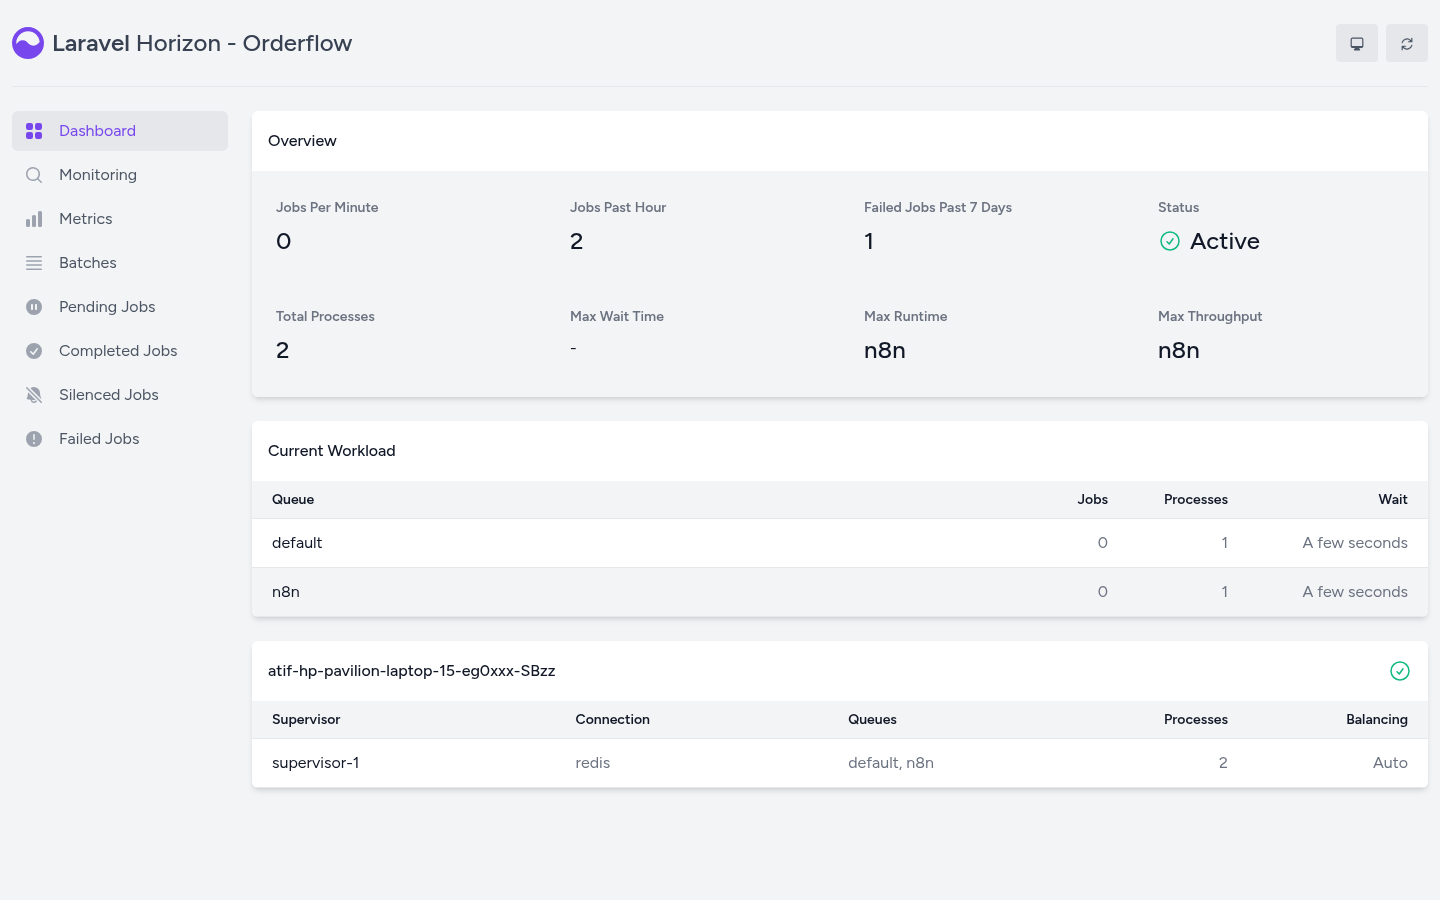View Failed Jobs
This screenshot has width=1440, height=900.
click(120, 439)
